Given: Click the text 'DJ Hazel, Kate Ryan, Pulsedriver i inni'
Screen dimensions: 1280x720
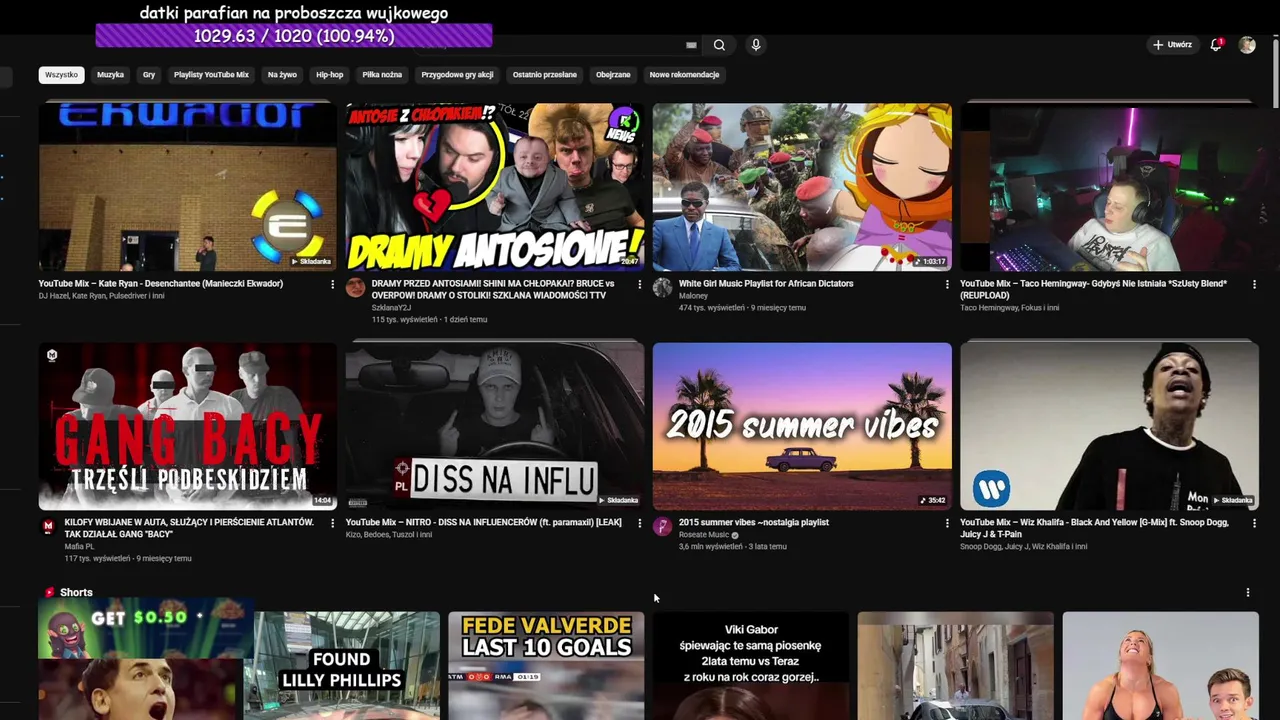Looking at the screenshot, I should tap(102, 296).
